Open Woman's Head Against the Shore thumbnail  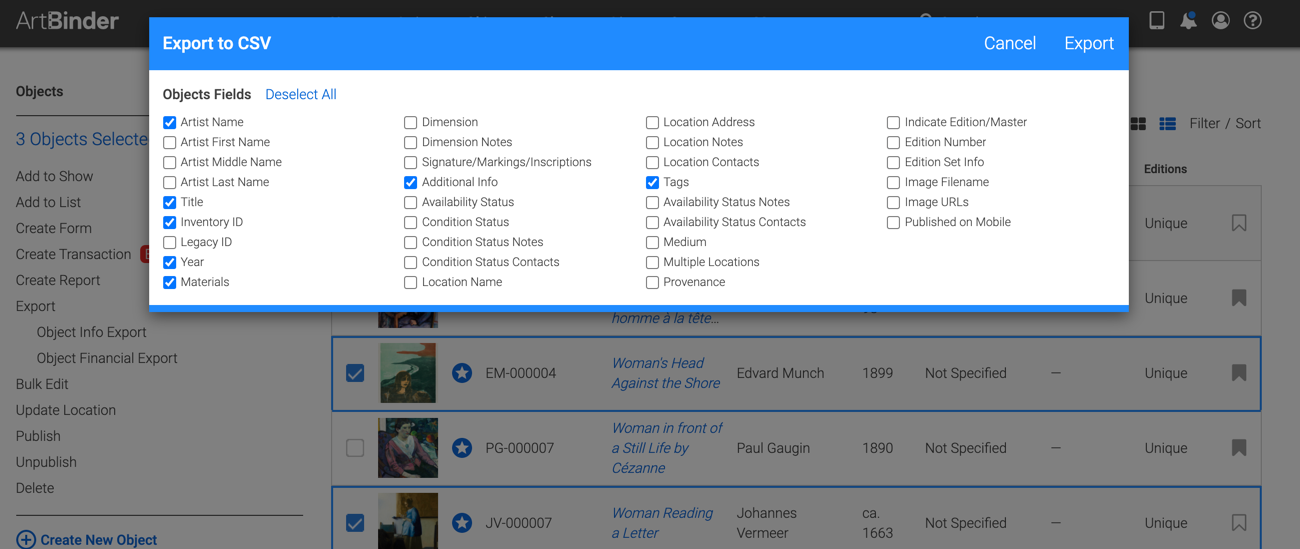tap(408, 373)
